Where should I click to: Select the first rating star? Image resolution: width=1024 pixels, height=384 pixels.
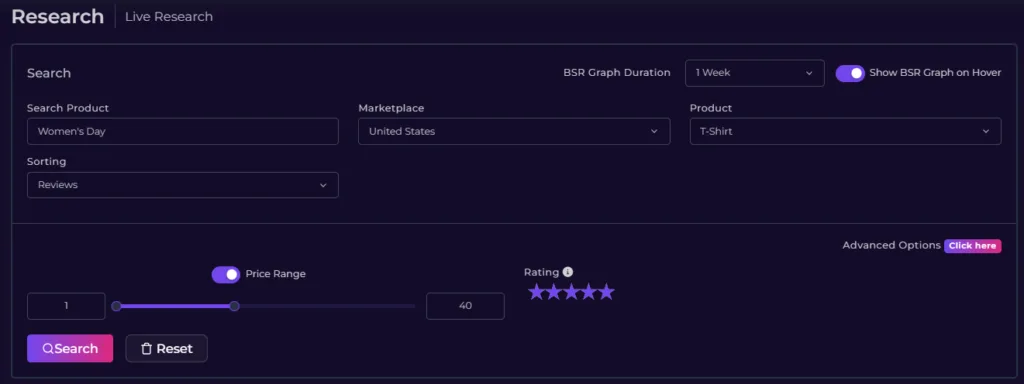pos(536,292)
